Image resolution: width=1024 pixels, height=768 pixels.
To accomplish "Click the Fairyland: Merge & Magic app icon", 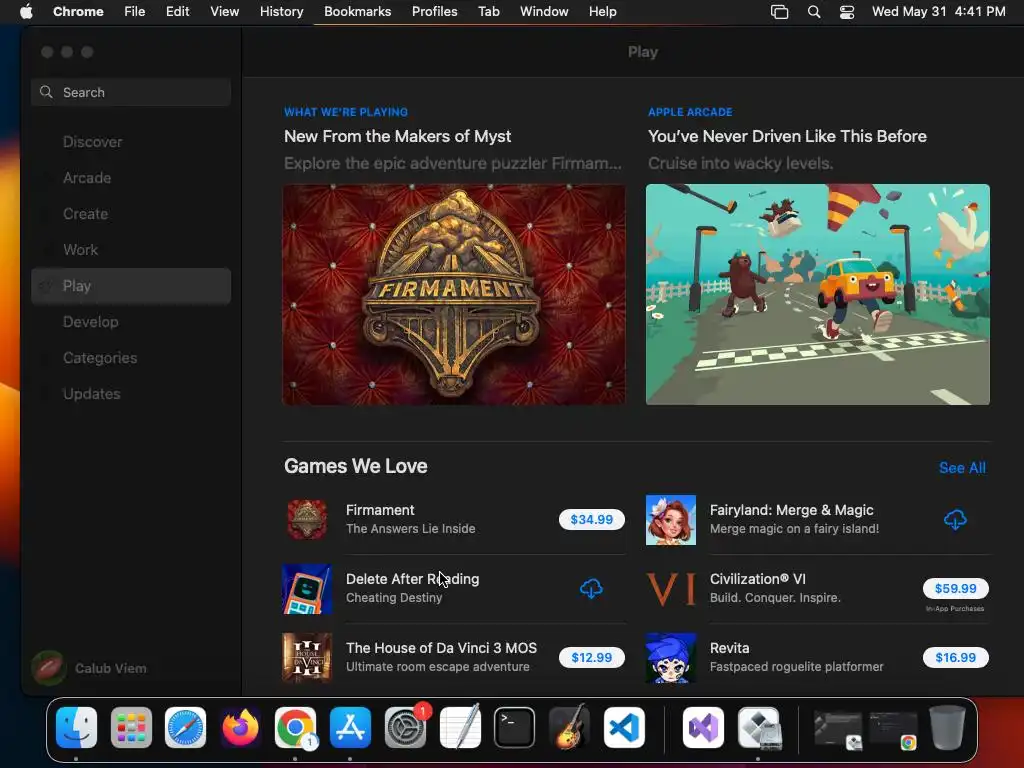I will (x=671, y=520).
